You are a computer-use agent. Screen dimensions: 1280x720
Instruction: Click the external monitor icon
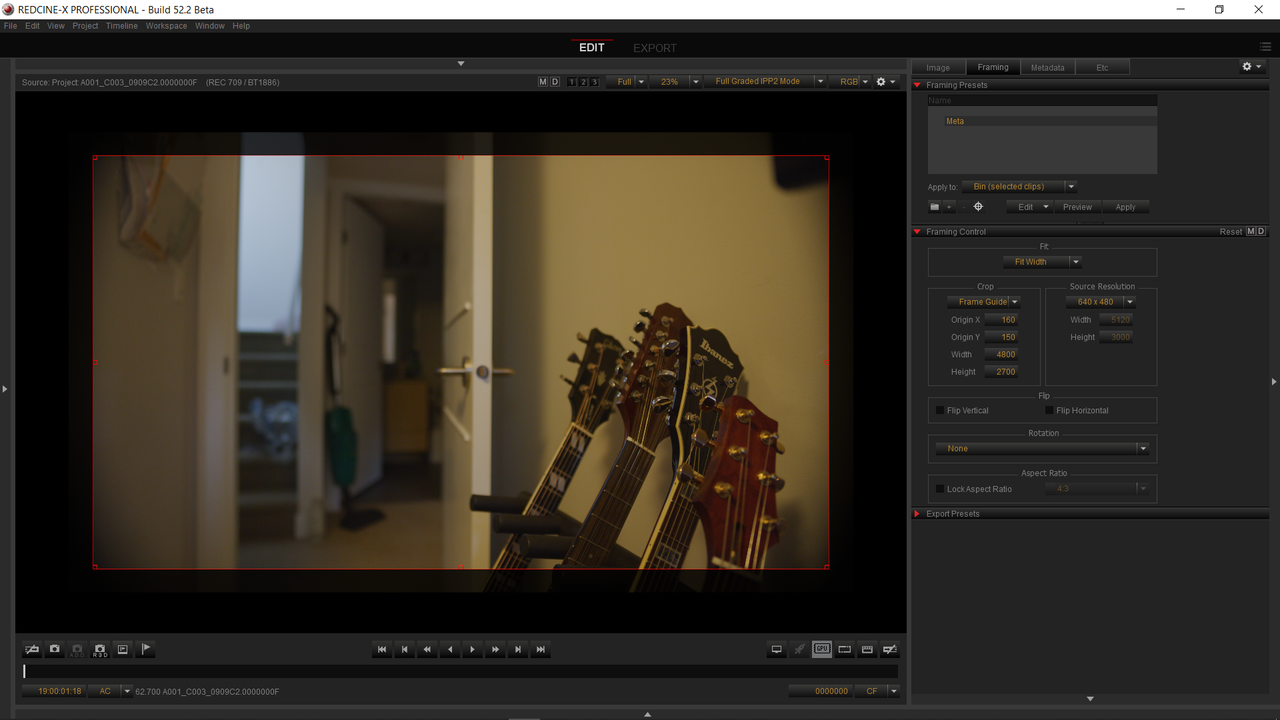776,649
